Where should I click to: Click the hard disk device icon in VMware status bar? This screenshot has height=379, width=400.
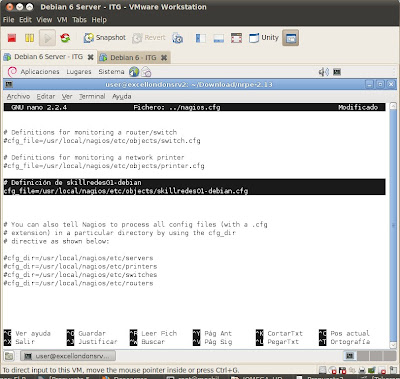[322, 370]
